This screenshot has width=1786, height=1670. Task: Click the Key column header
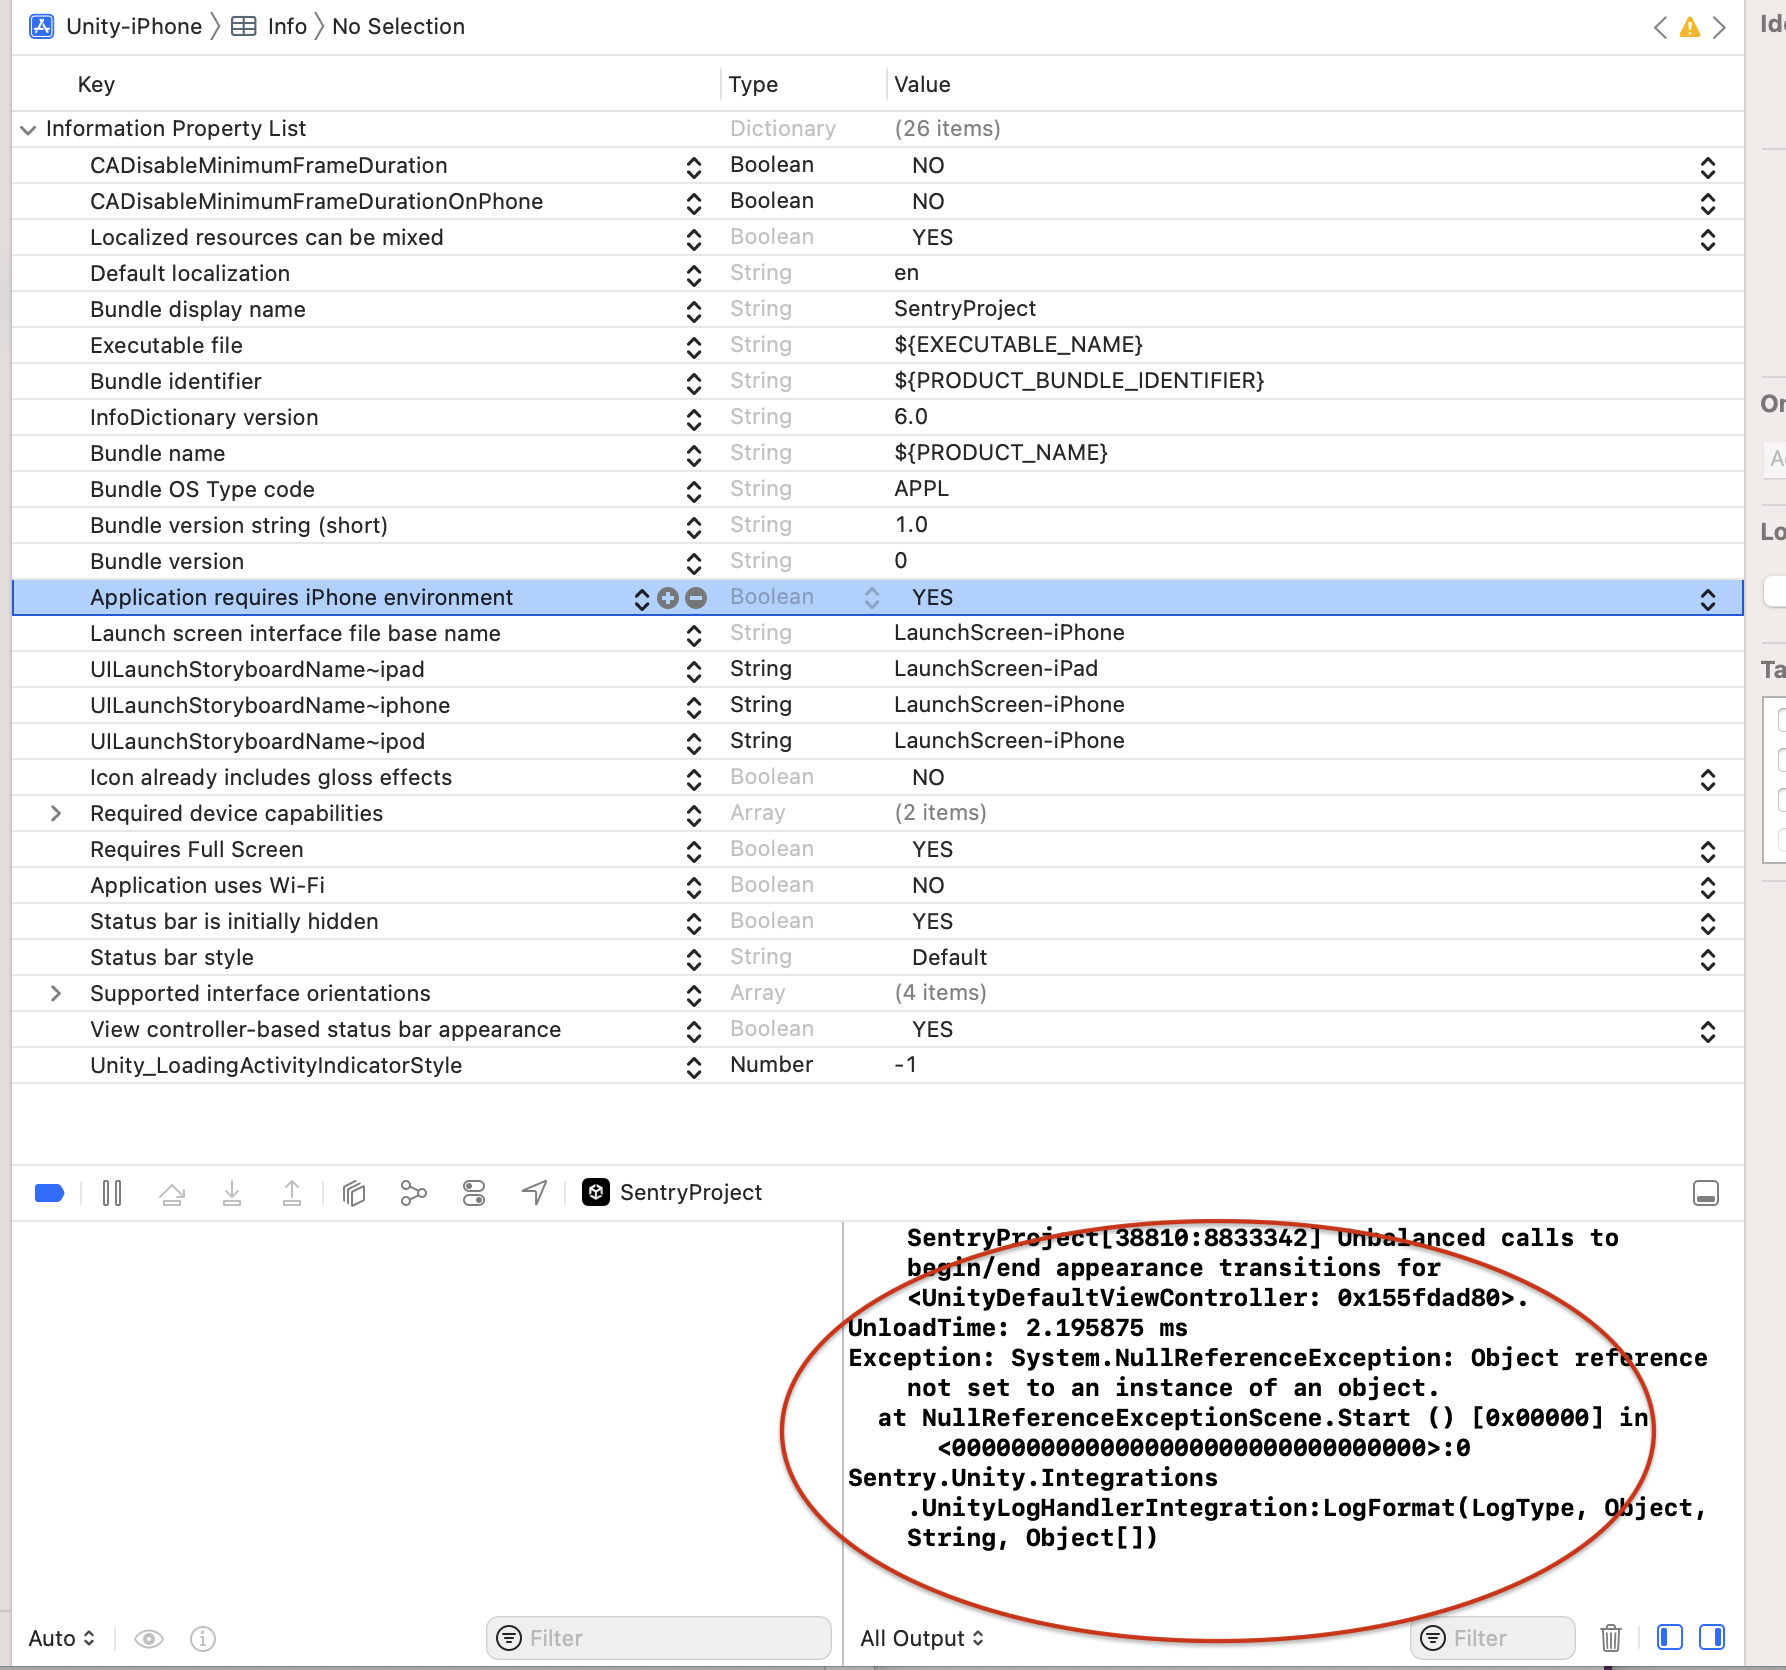tap(96, 84)
